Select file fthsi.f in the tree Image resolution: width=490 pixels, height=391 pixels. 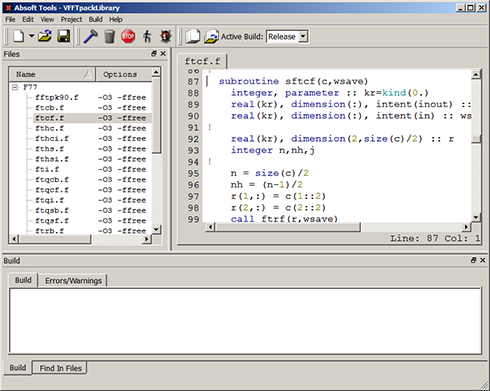click(52, 159)
